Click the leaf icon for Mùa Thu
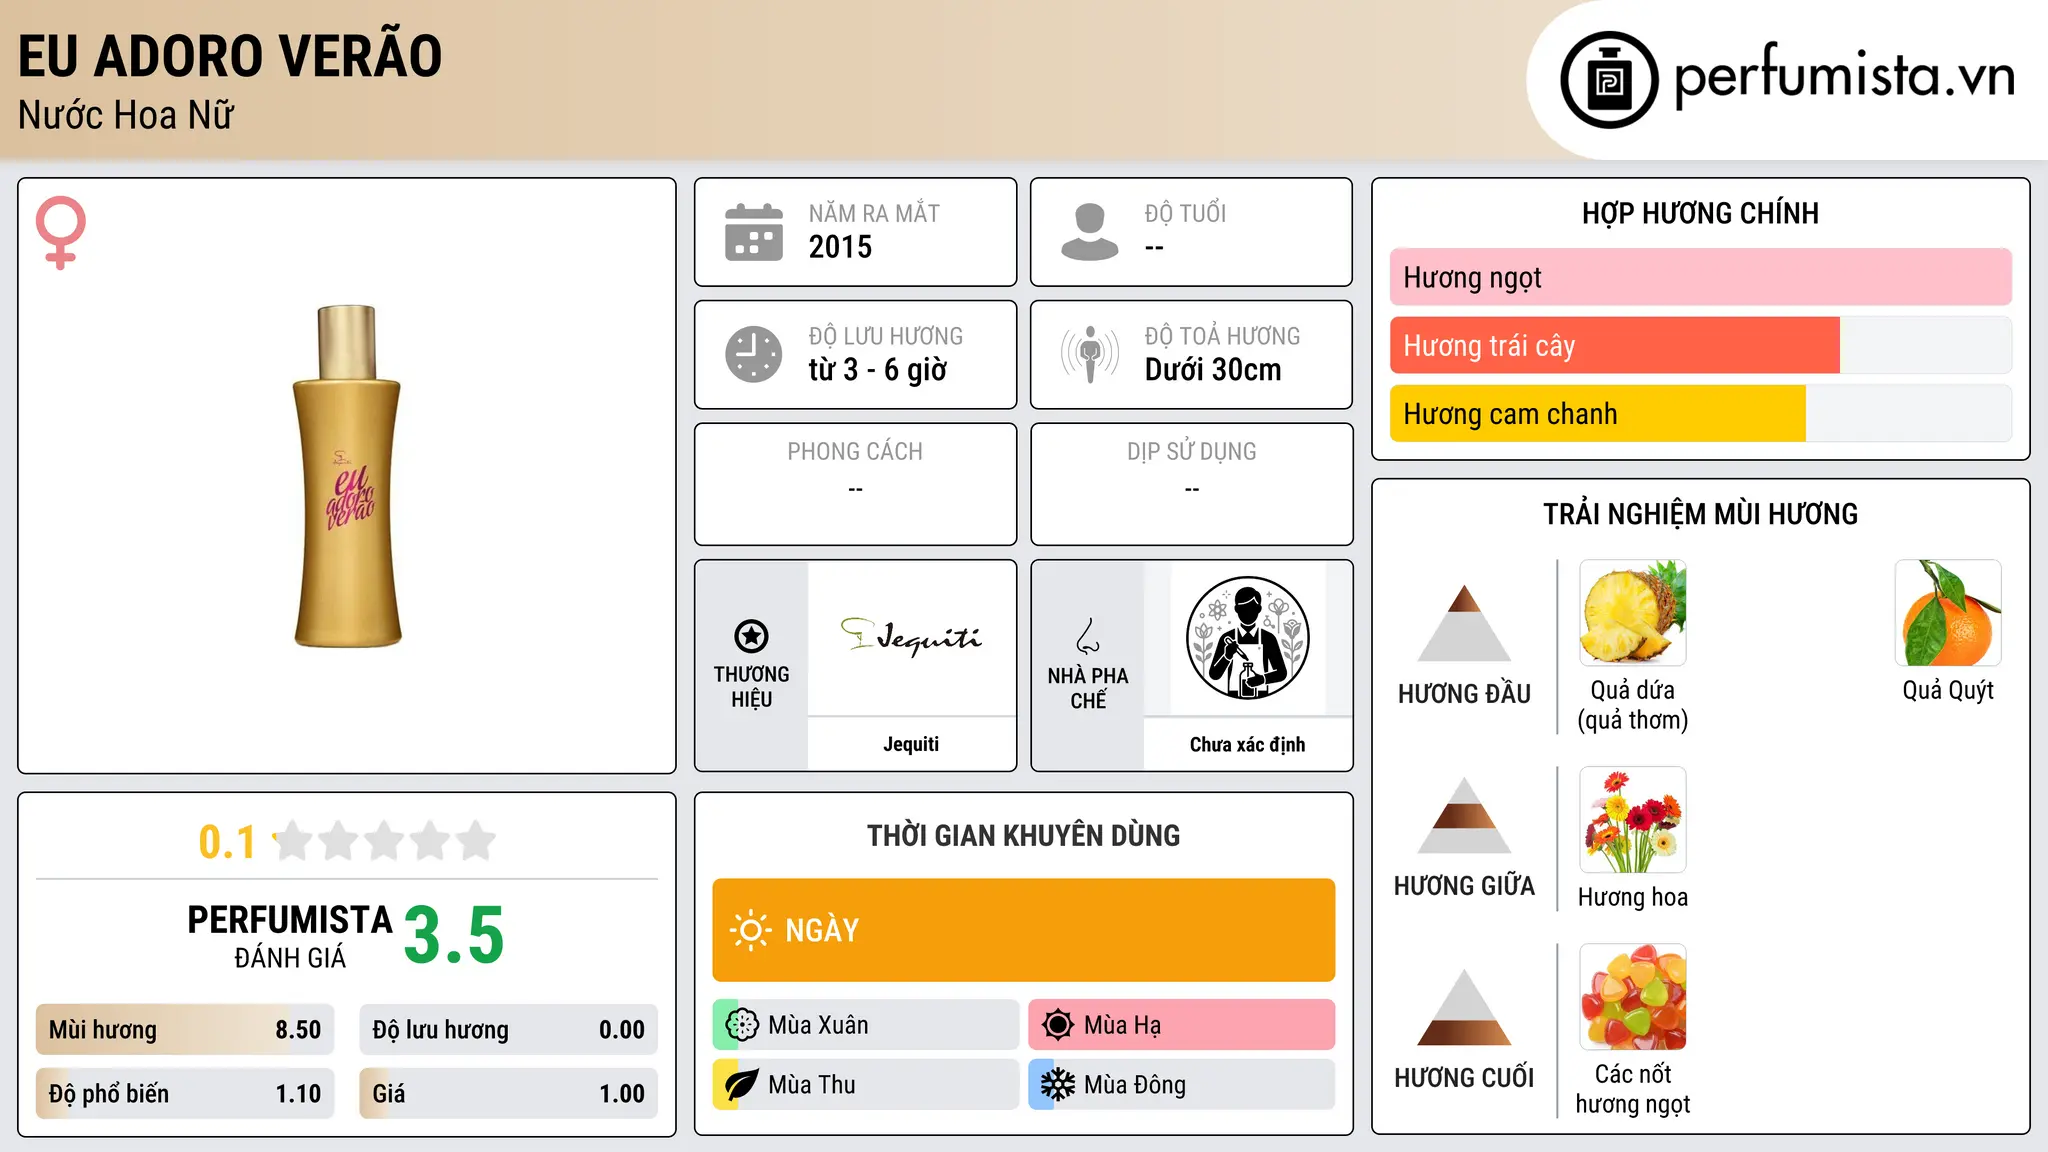The image size is (2048, 1152). (x=742, y=1085)
